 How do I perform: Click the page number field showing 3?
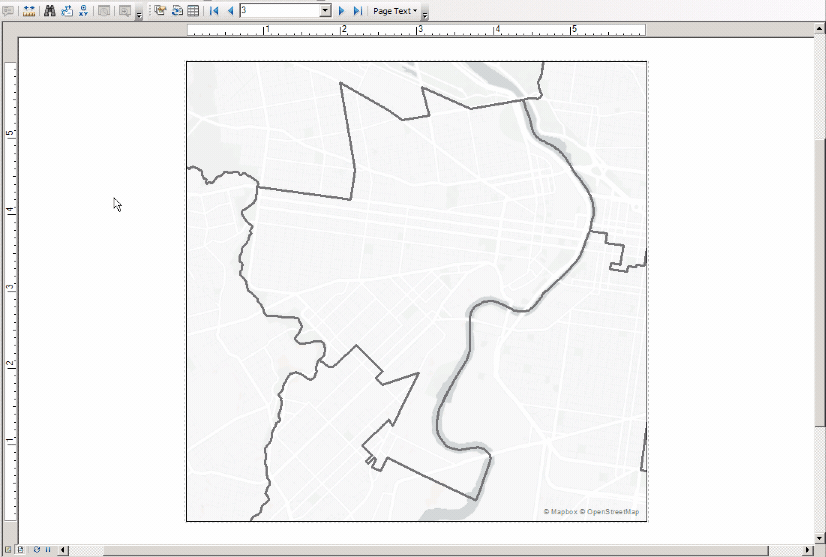click(x=278, y=11)
